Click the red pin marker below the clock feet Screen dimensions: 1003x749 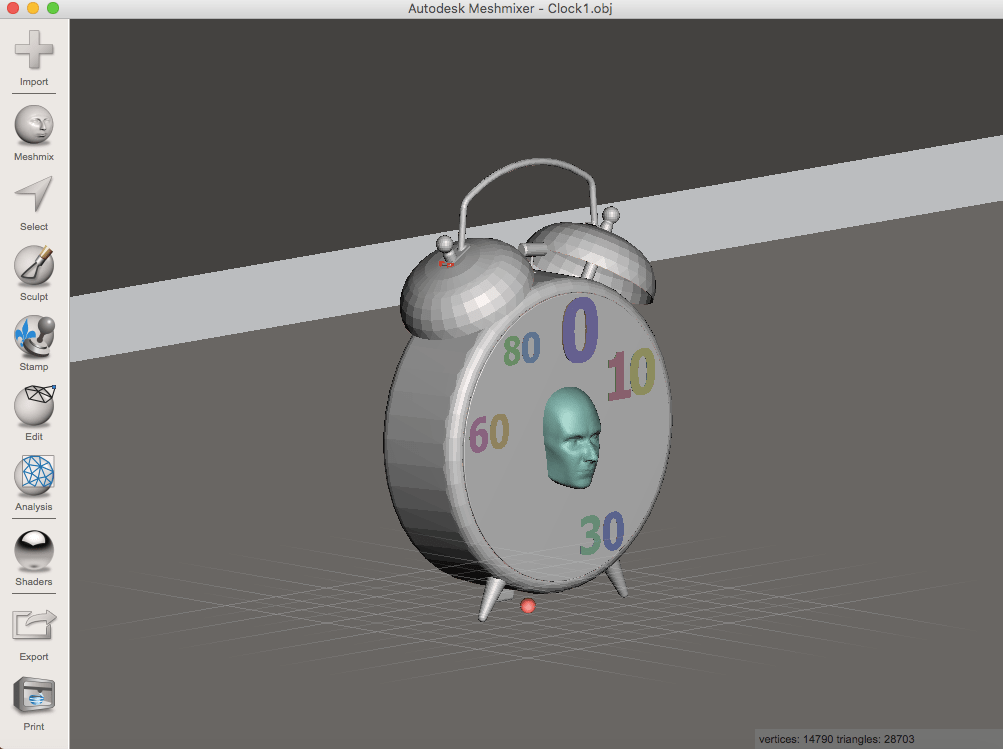527,605
